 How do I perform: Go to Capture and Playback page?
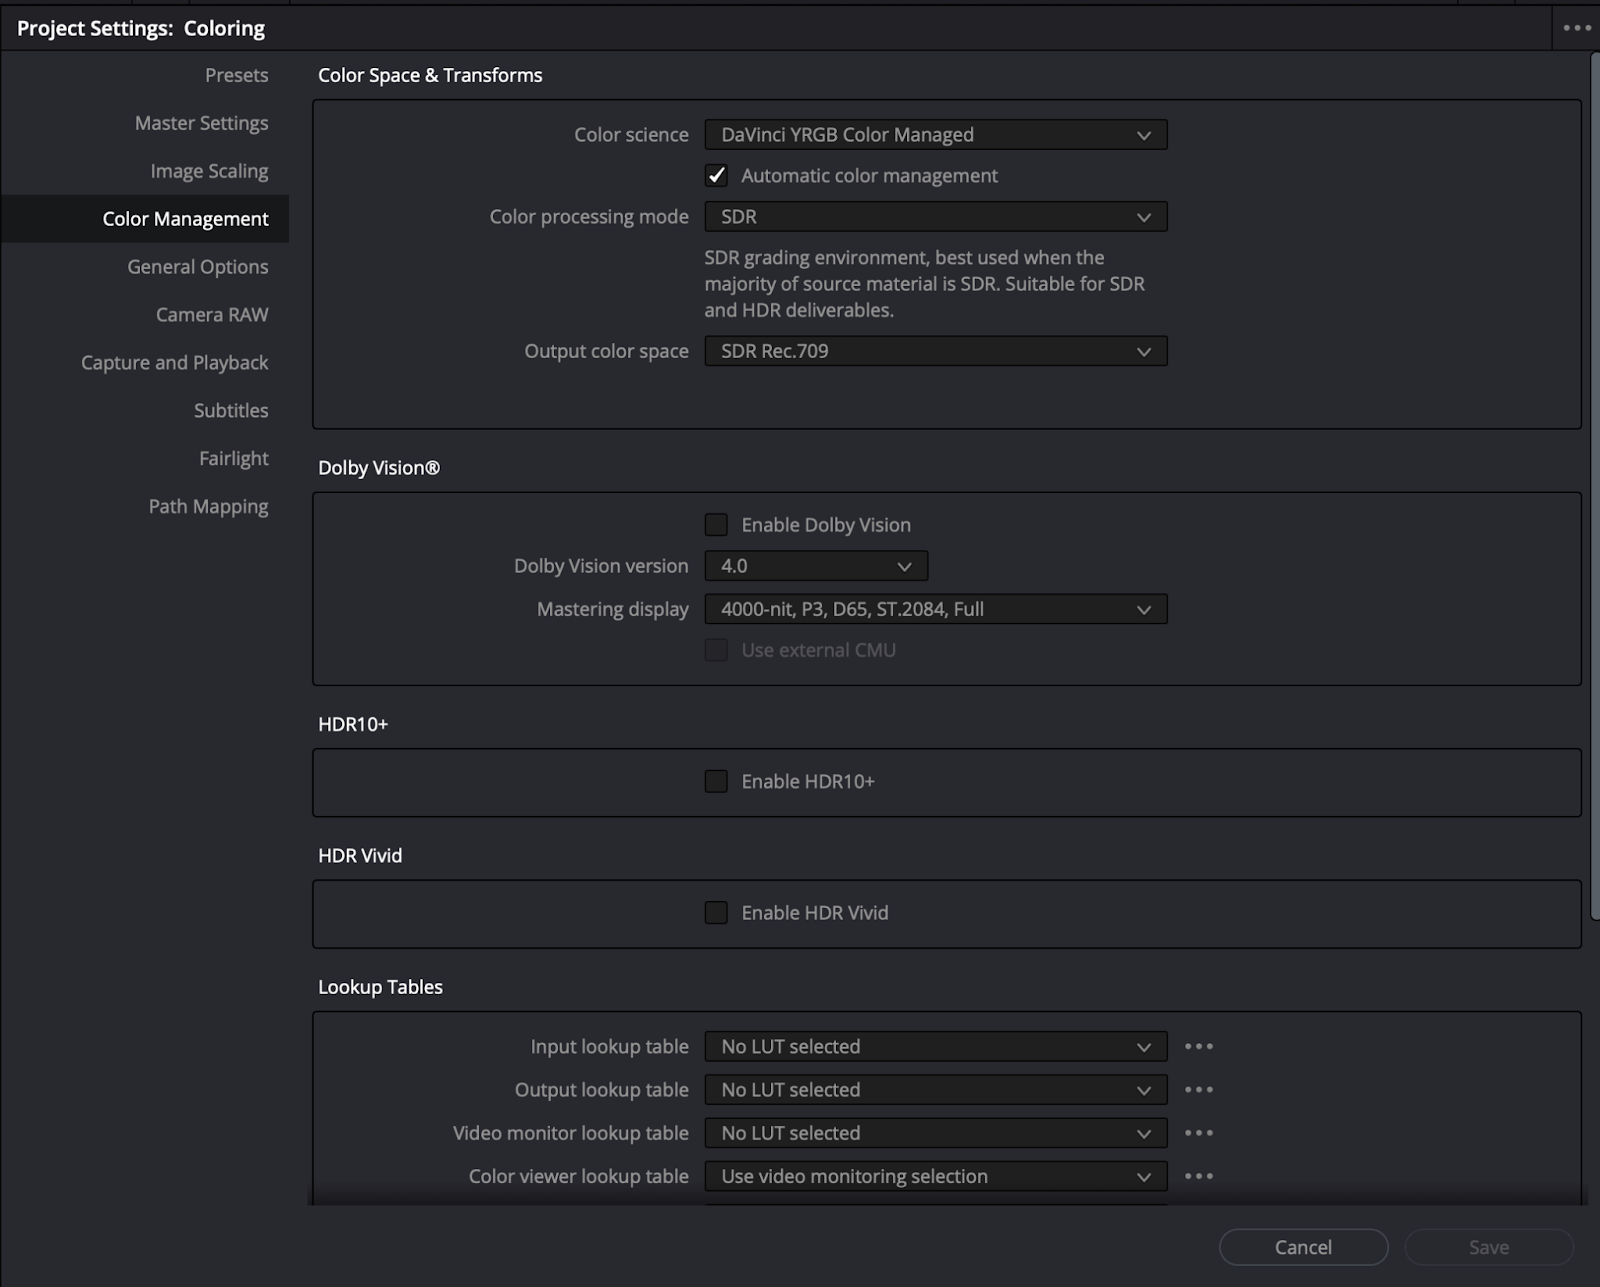(x=175, y=363)
